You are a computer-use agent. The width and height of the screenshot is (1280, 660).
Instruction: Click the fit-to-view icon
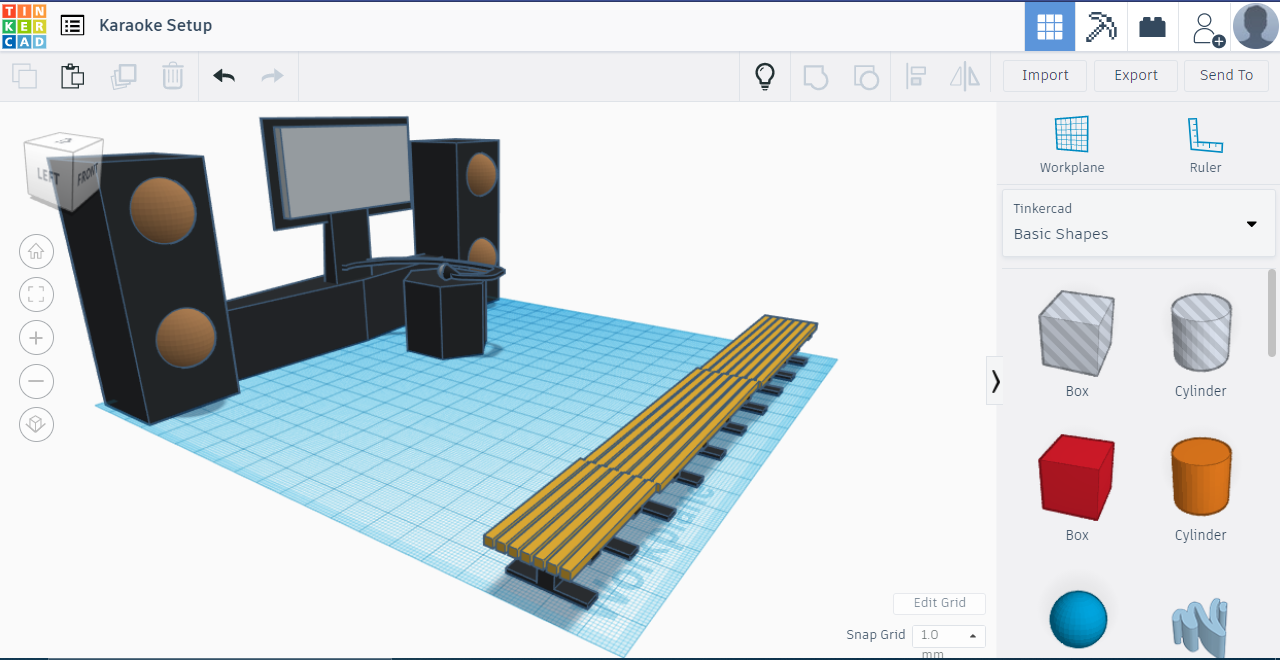[x=36, y=294]
